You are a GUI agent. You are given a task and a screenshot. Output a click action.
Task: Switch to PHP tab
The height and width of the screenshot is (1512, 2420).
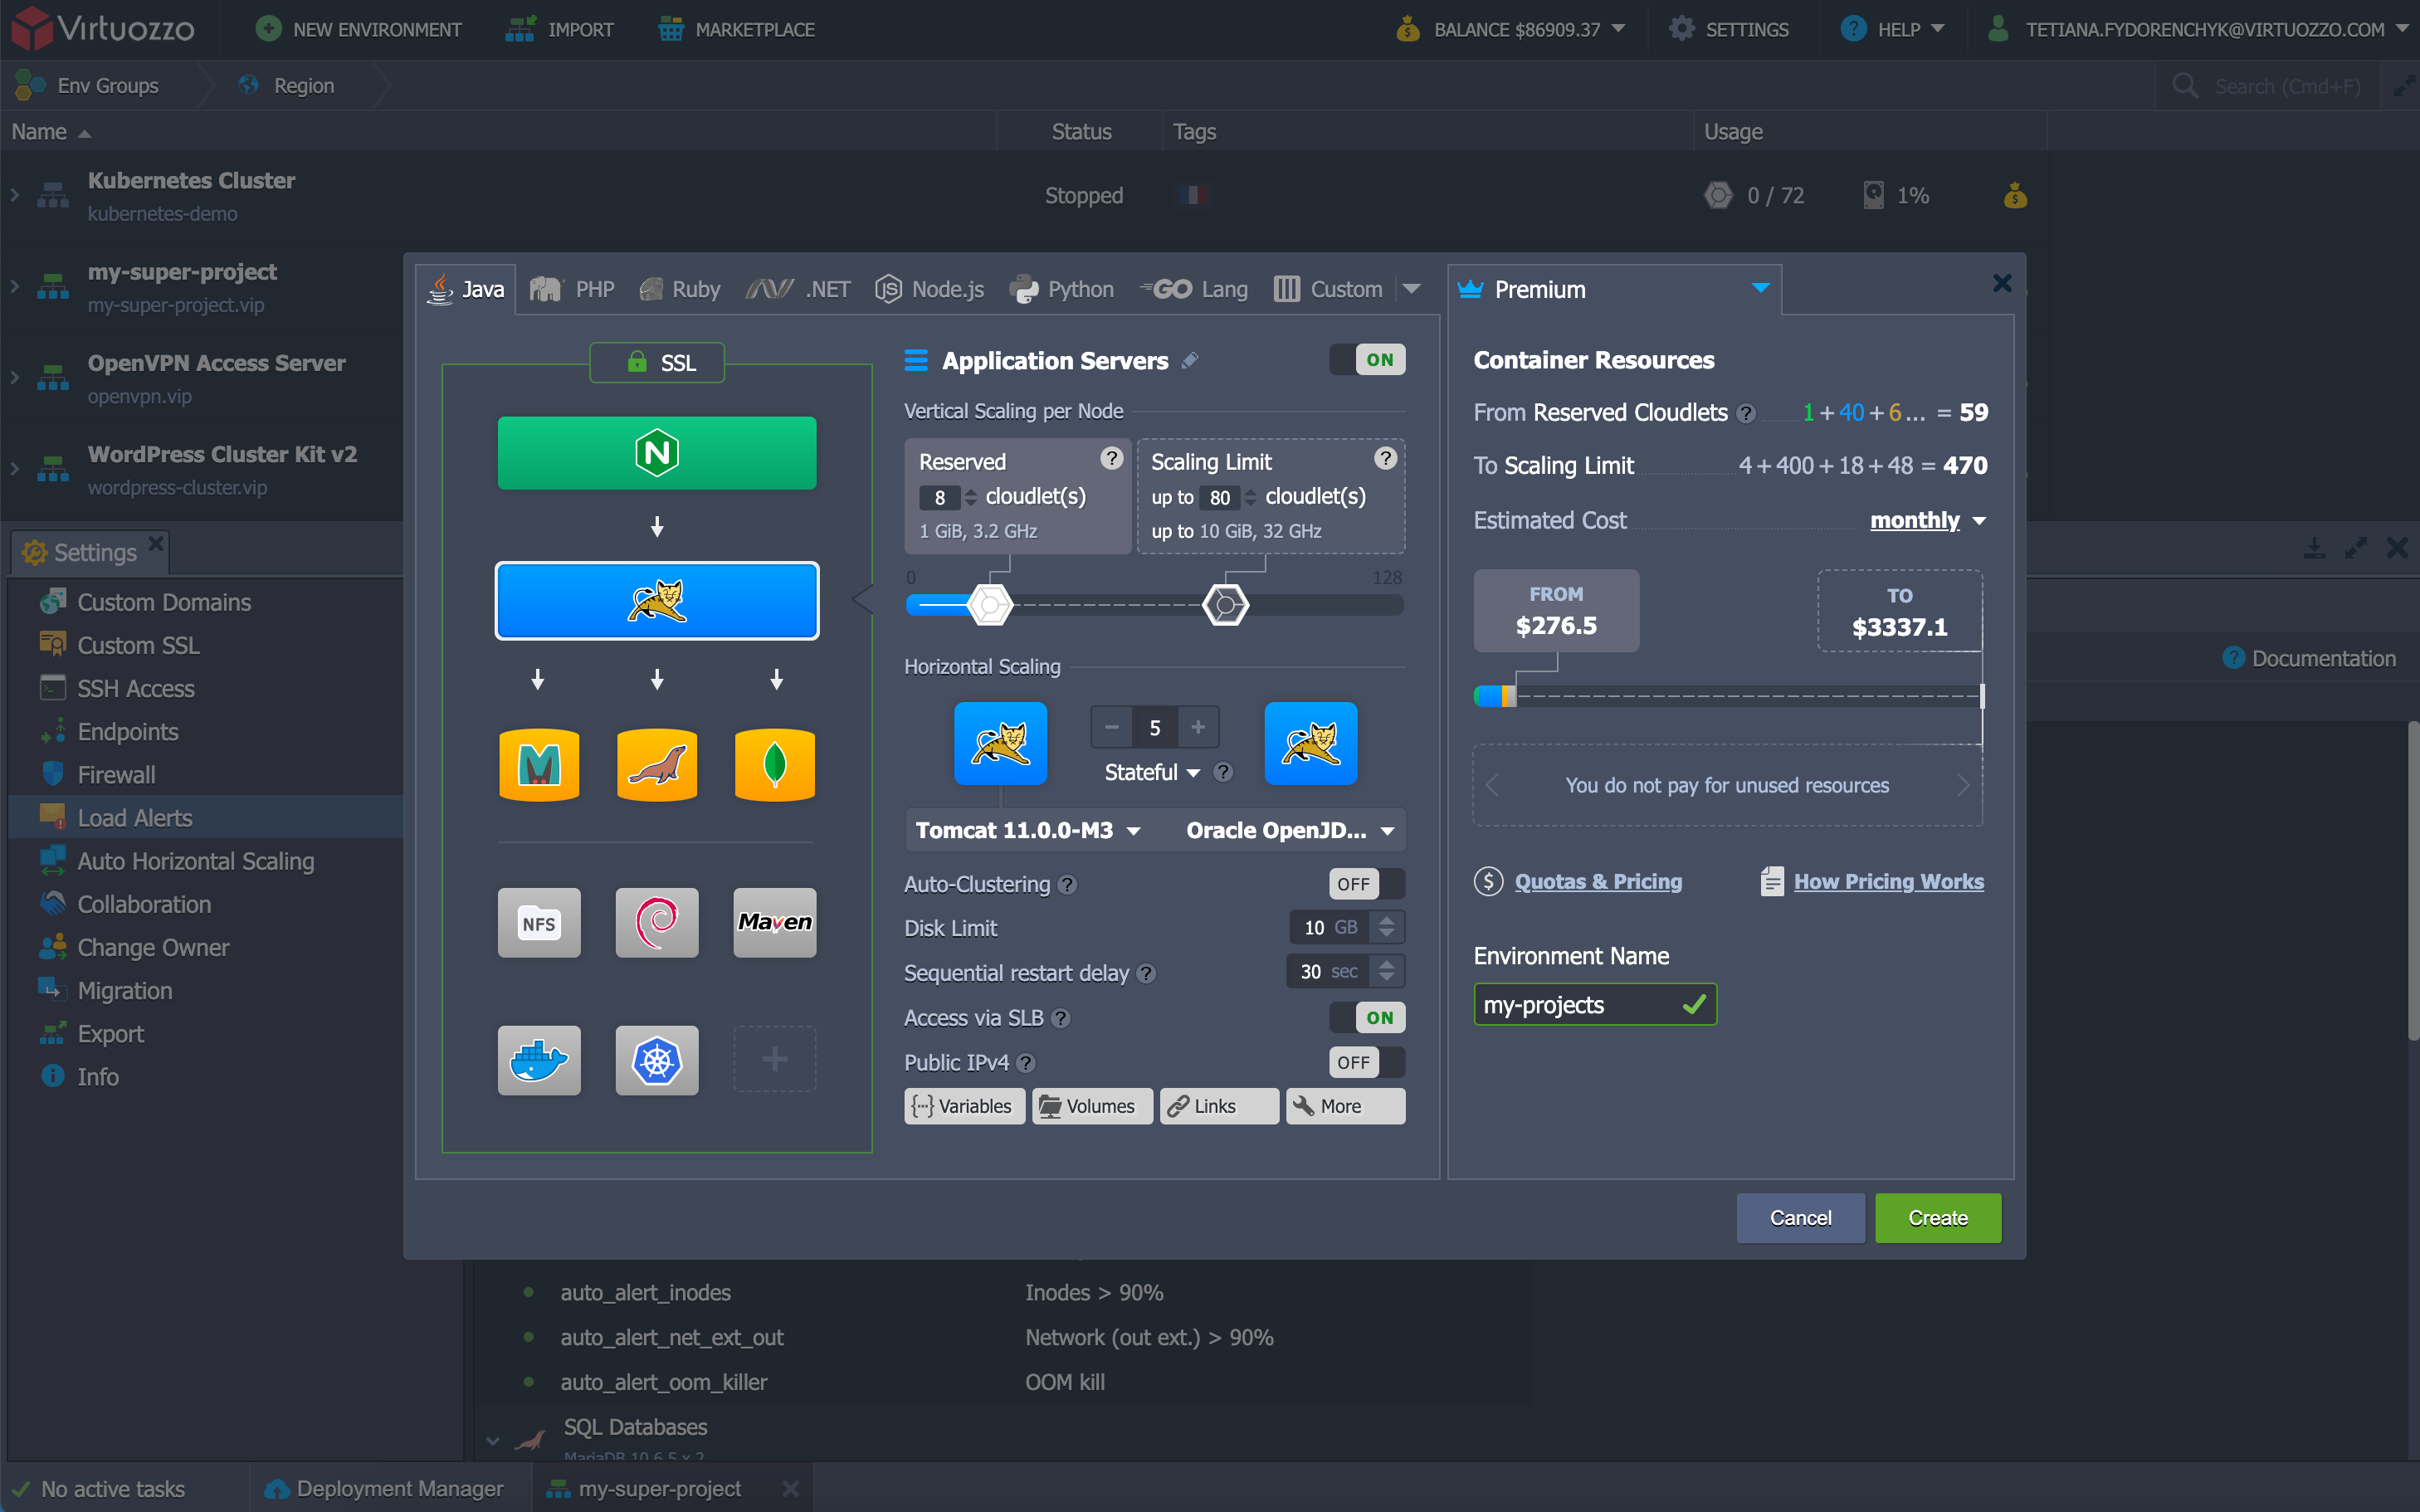573,289
